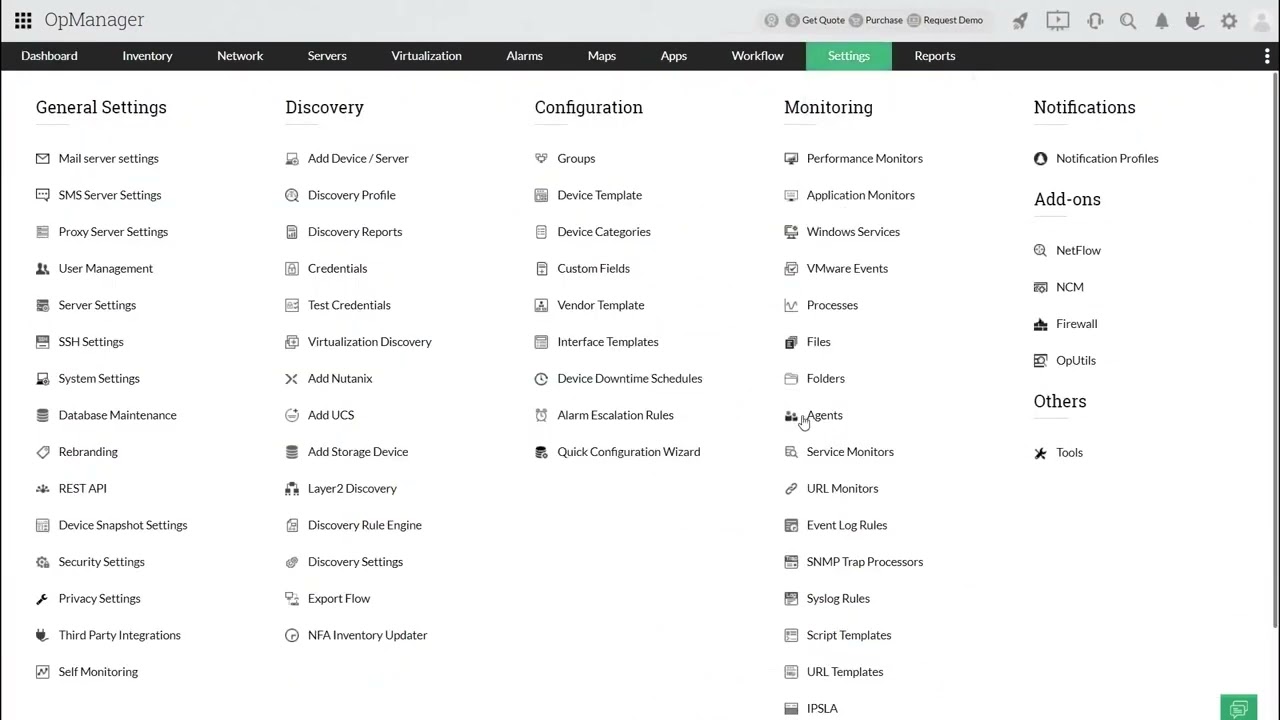Open the REST API settings link
The image size is (1280, 720).
(x=83, y=488)
